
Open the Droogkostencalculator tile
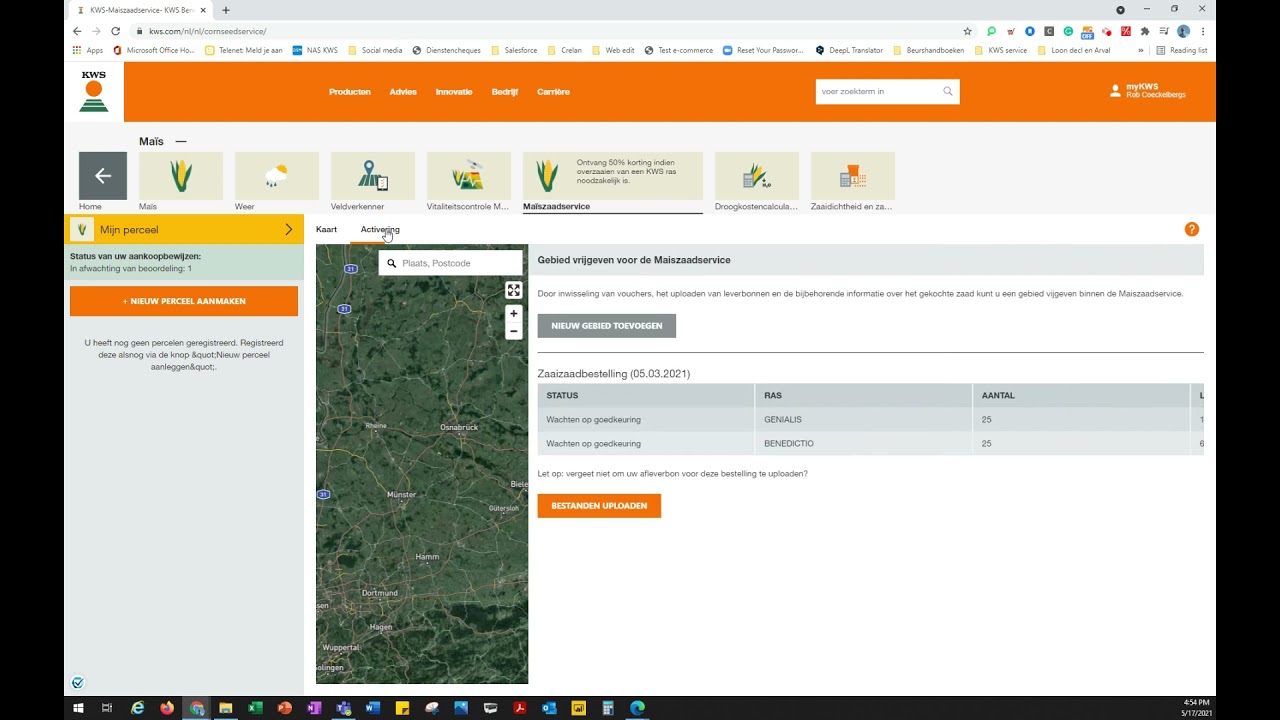[x=757, y=176]
